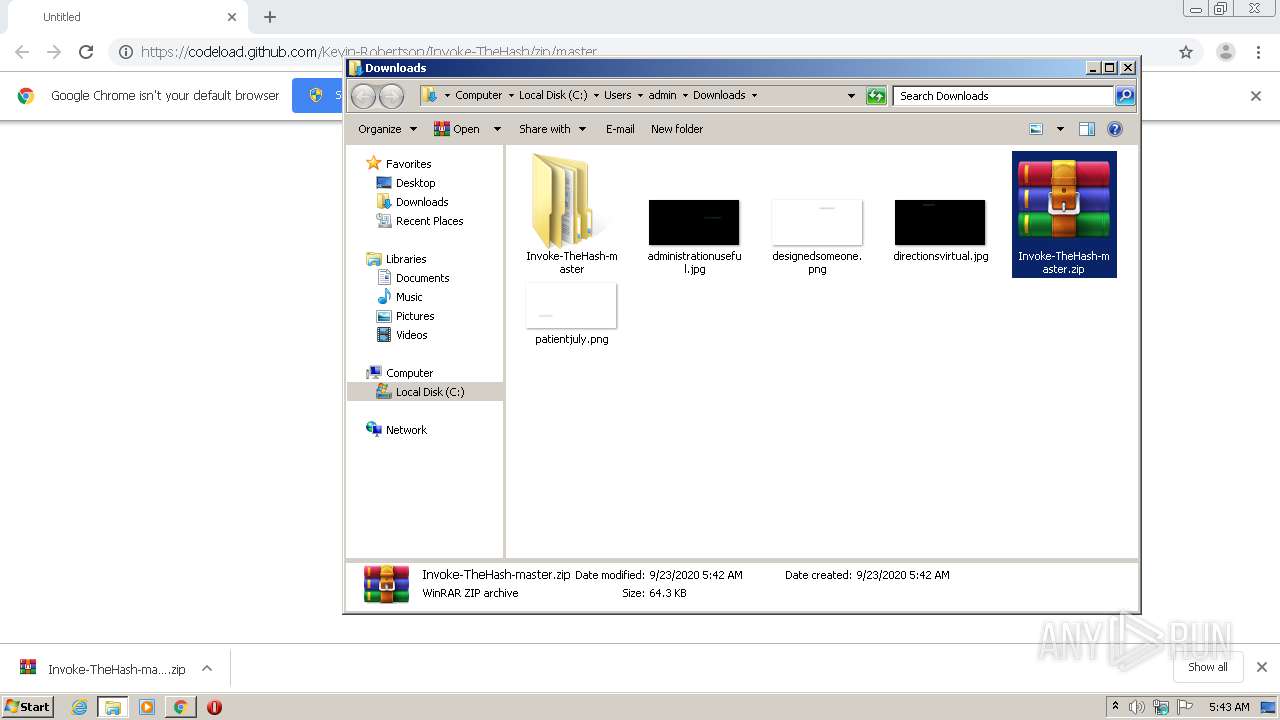Open Chrome three-dot menu
This screenshot has width=1280, height=720.
(1259, 52)
